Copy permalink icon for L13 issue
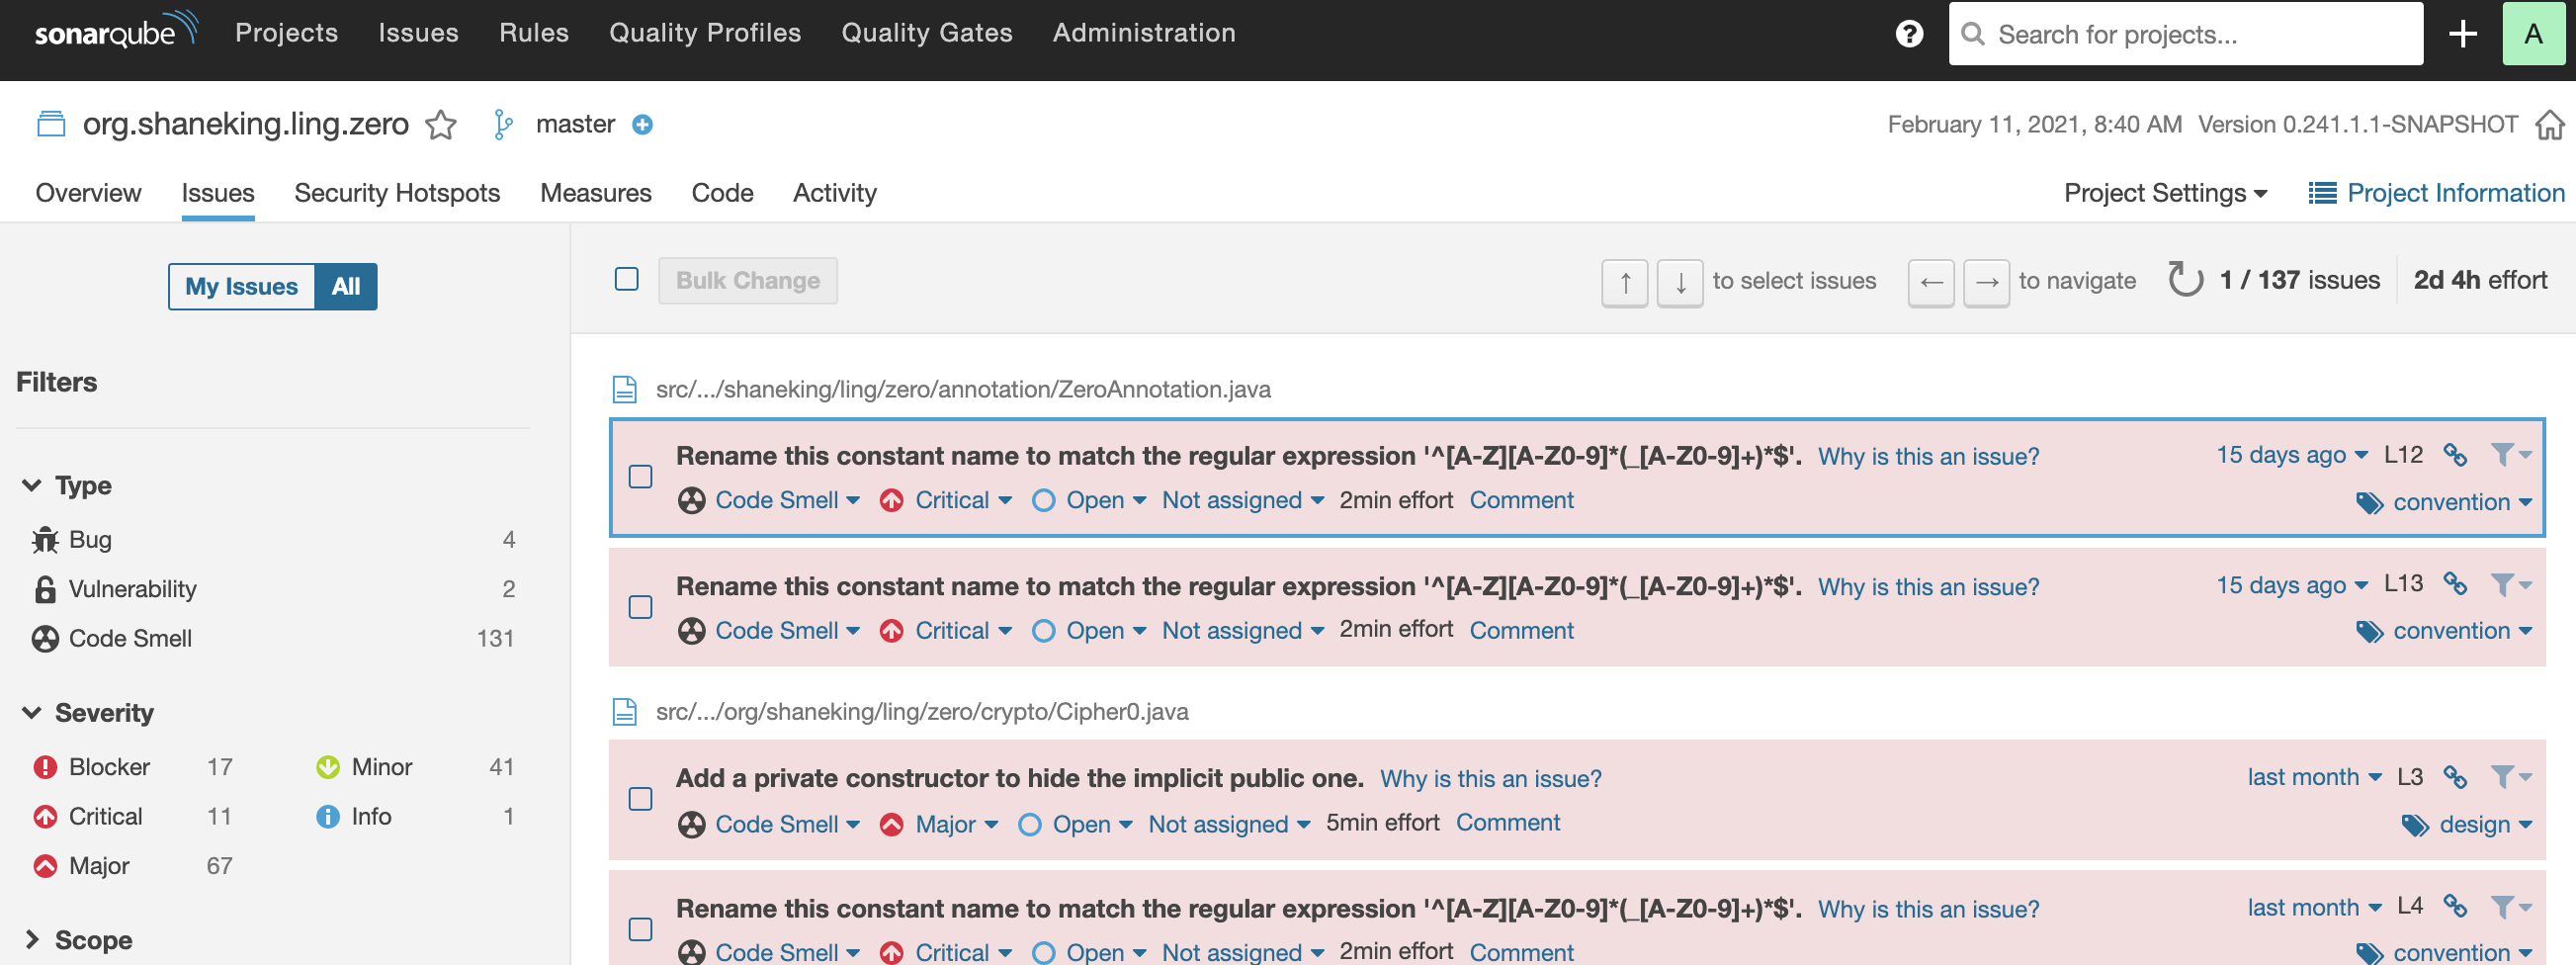Screen dimensions: 2576x965 pos(2455,584)
